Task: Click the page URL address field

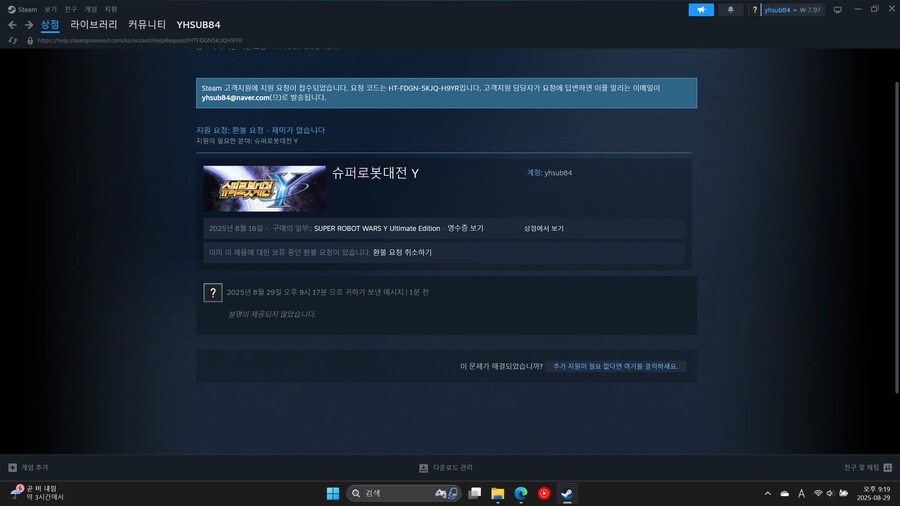Action: 139,41
